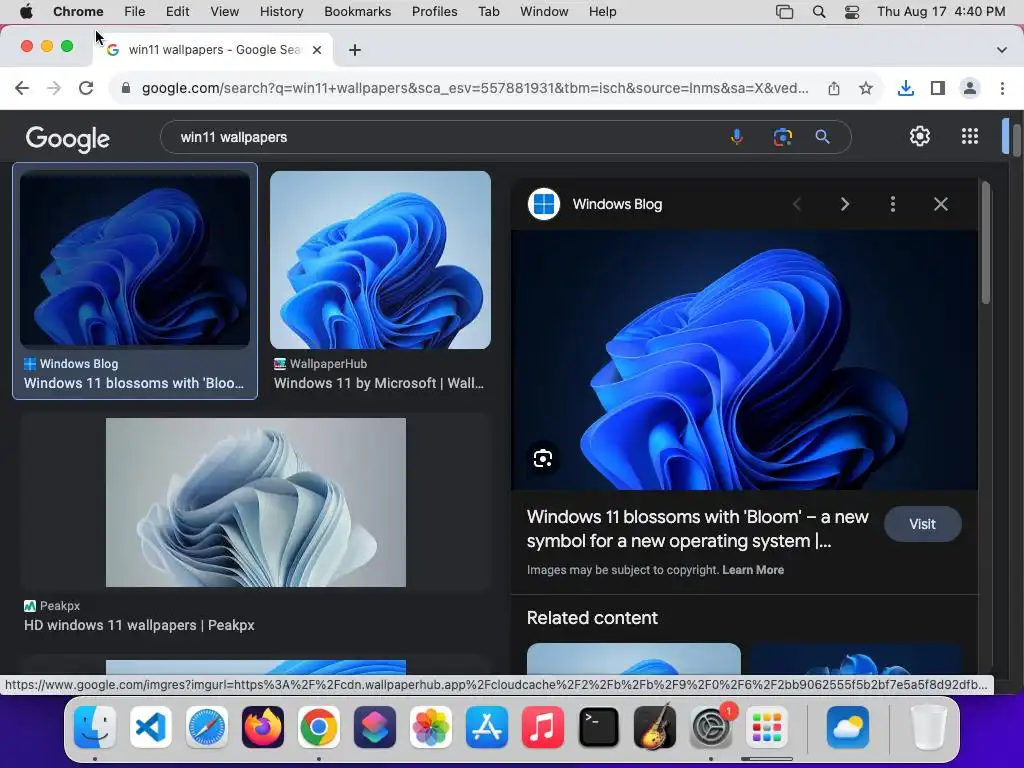
Task: Go back using Chrome's back arrow
Action: coord(22,88)
